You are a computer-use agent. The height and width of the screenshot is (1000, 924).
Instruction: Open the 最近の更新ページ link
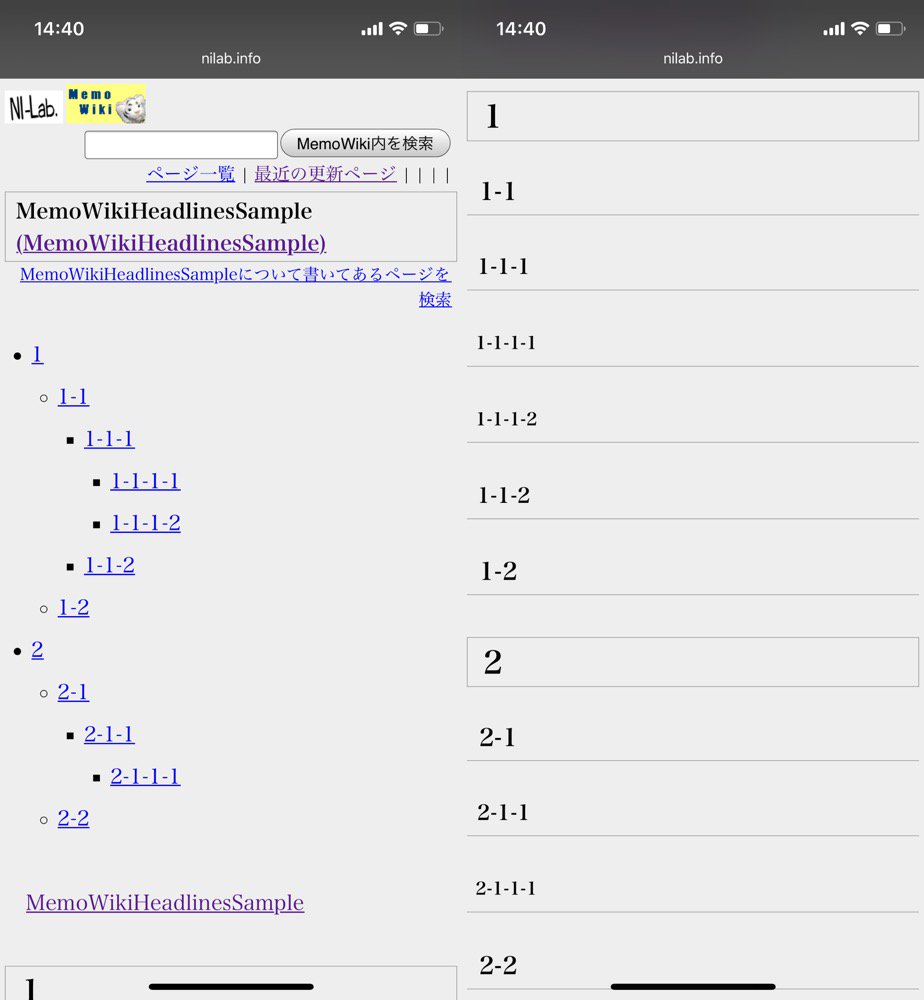click(x=325, y=174)
